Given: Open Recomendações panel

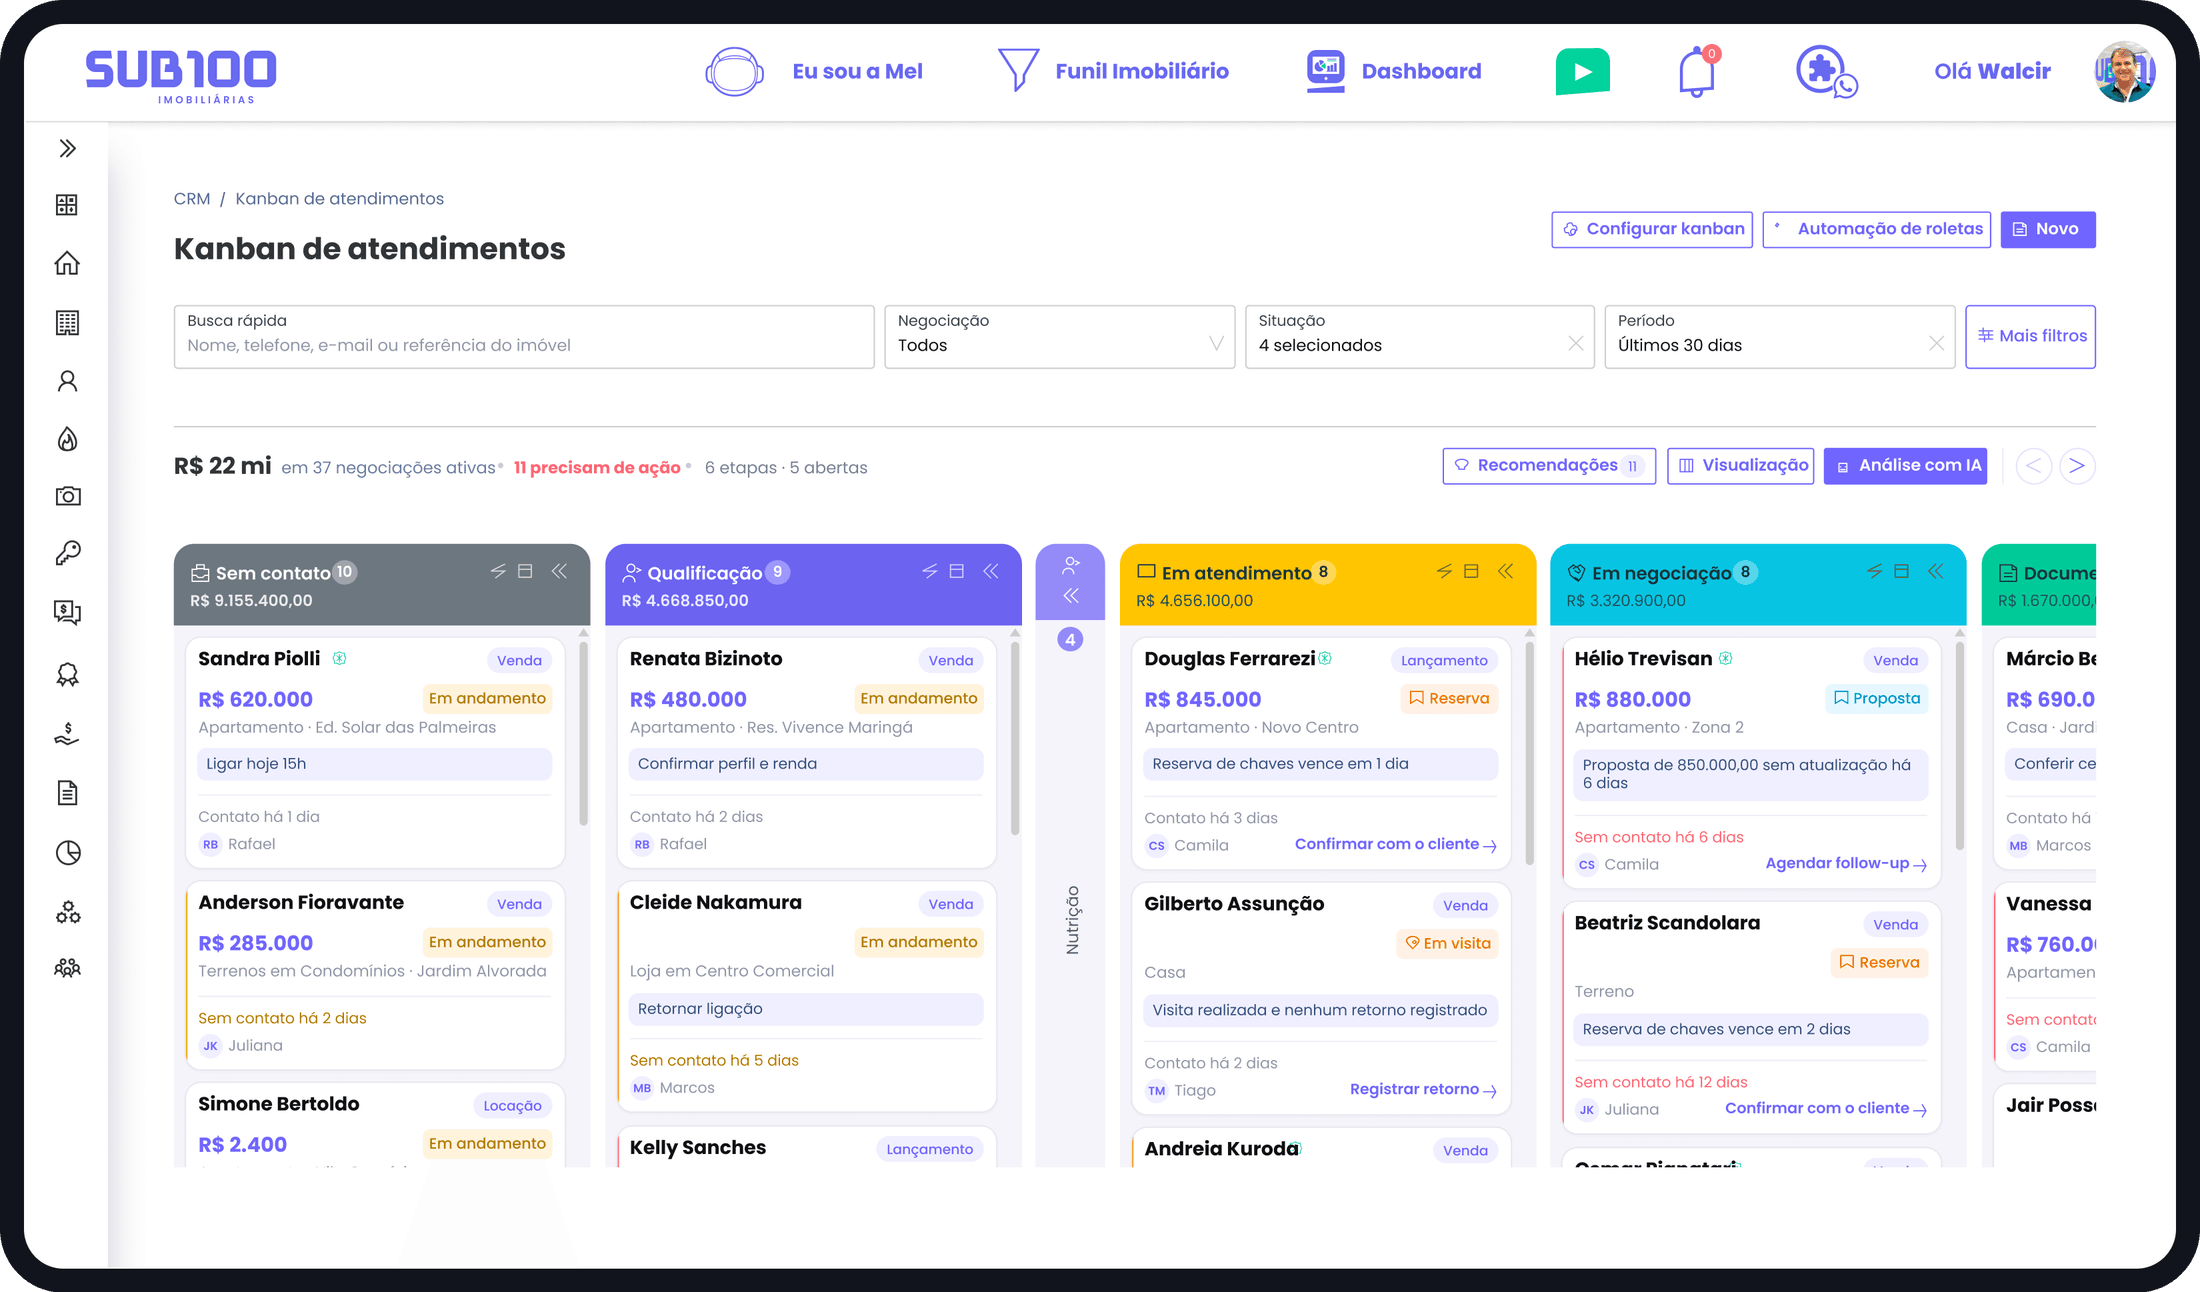Looking at the screenshot, I should point(1549,466).
